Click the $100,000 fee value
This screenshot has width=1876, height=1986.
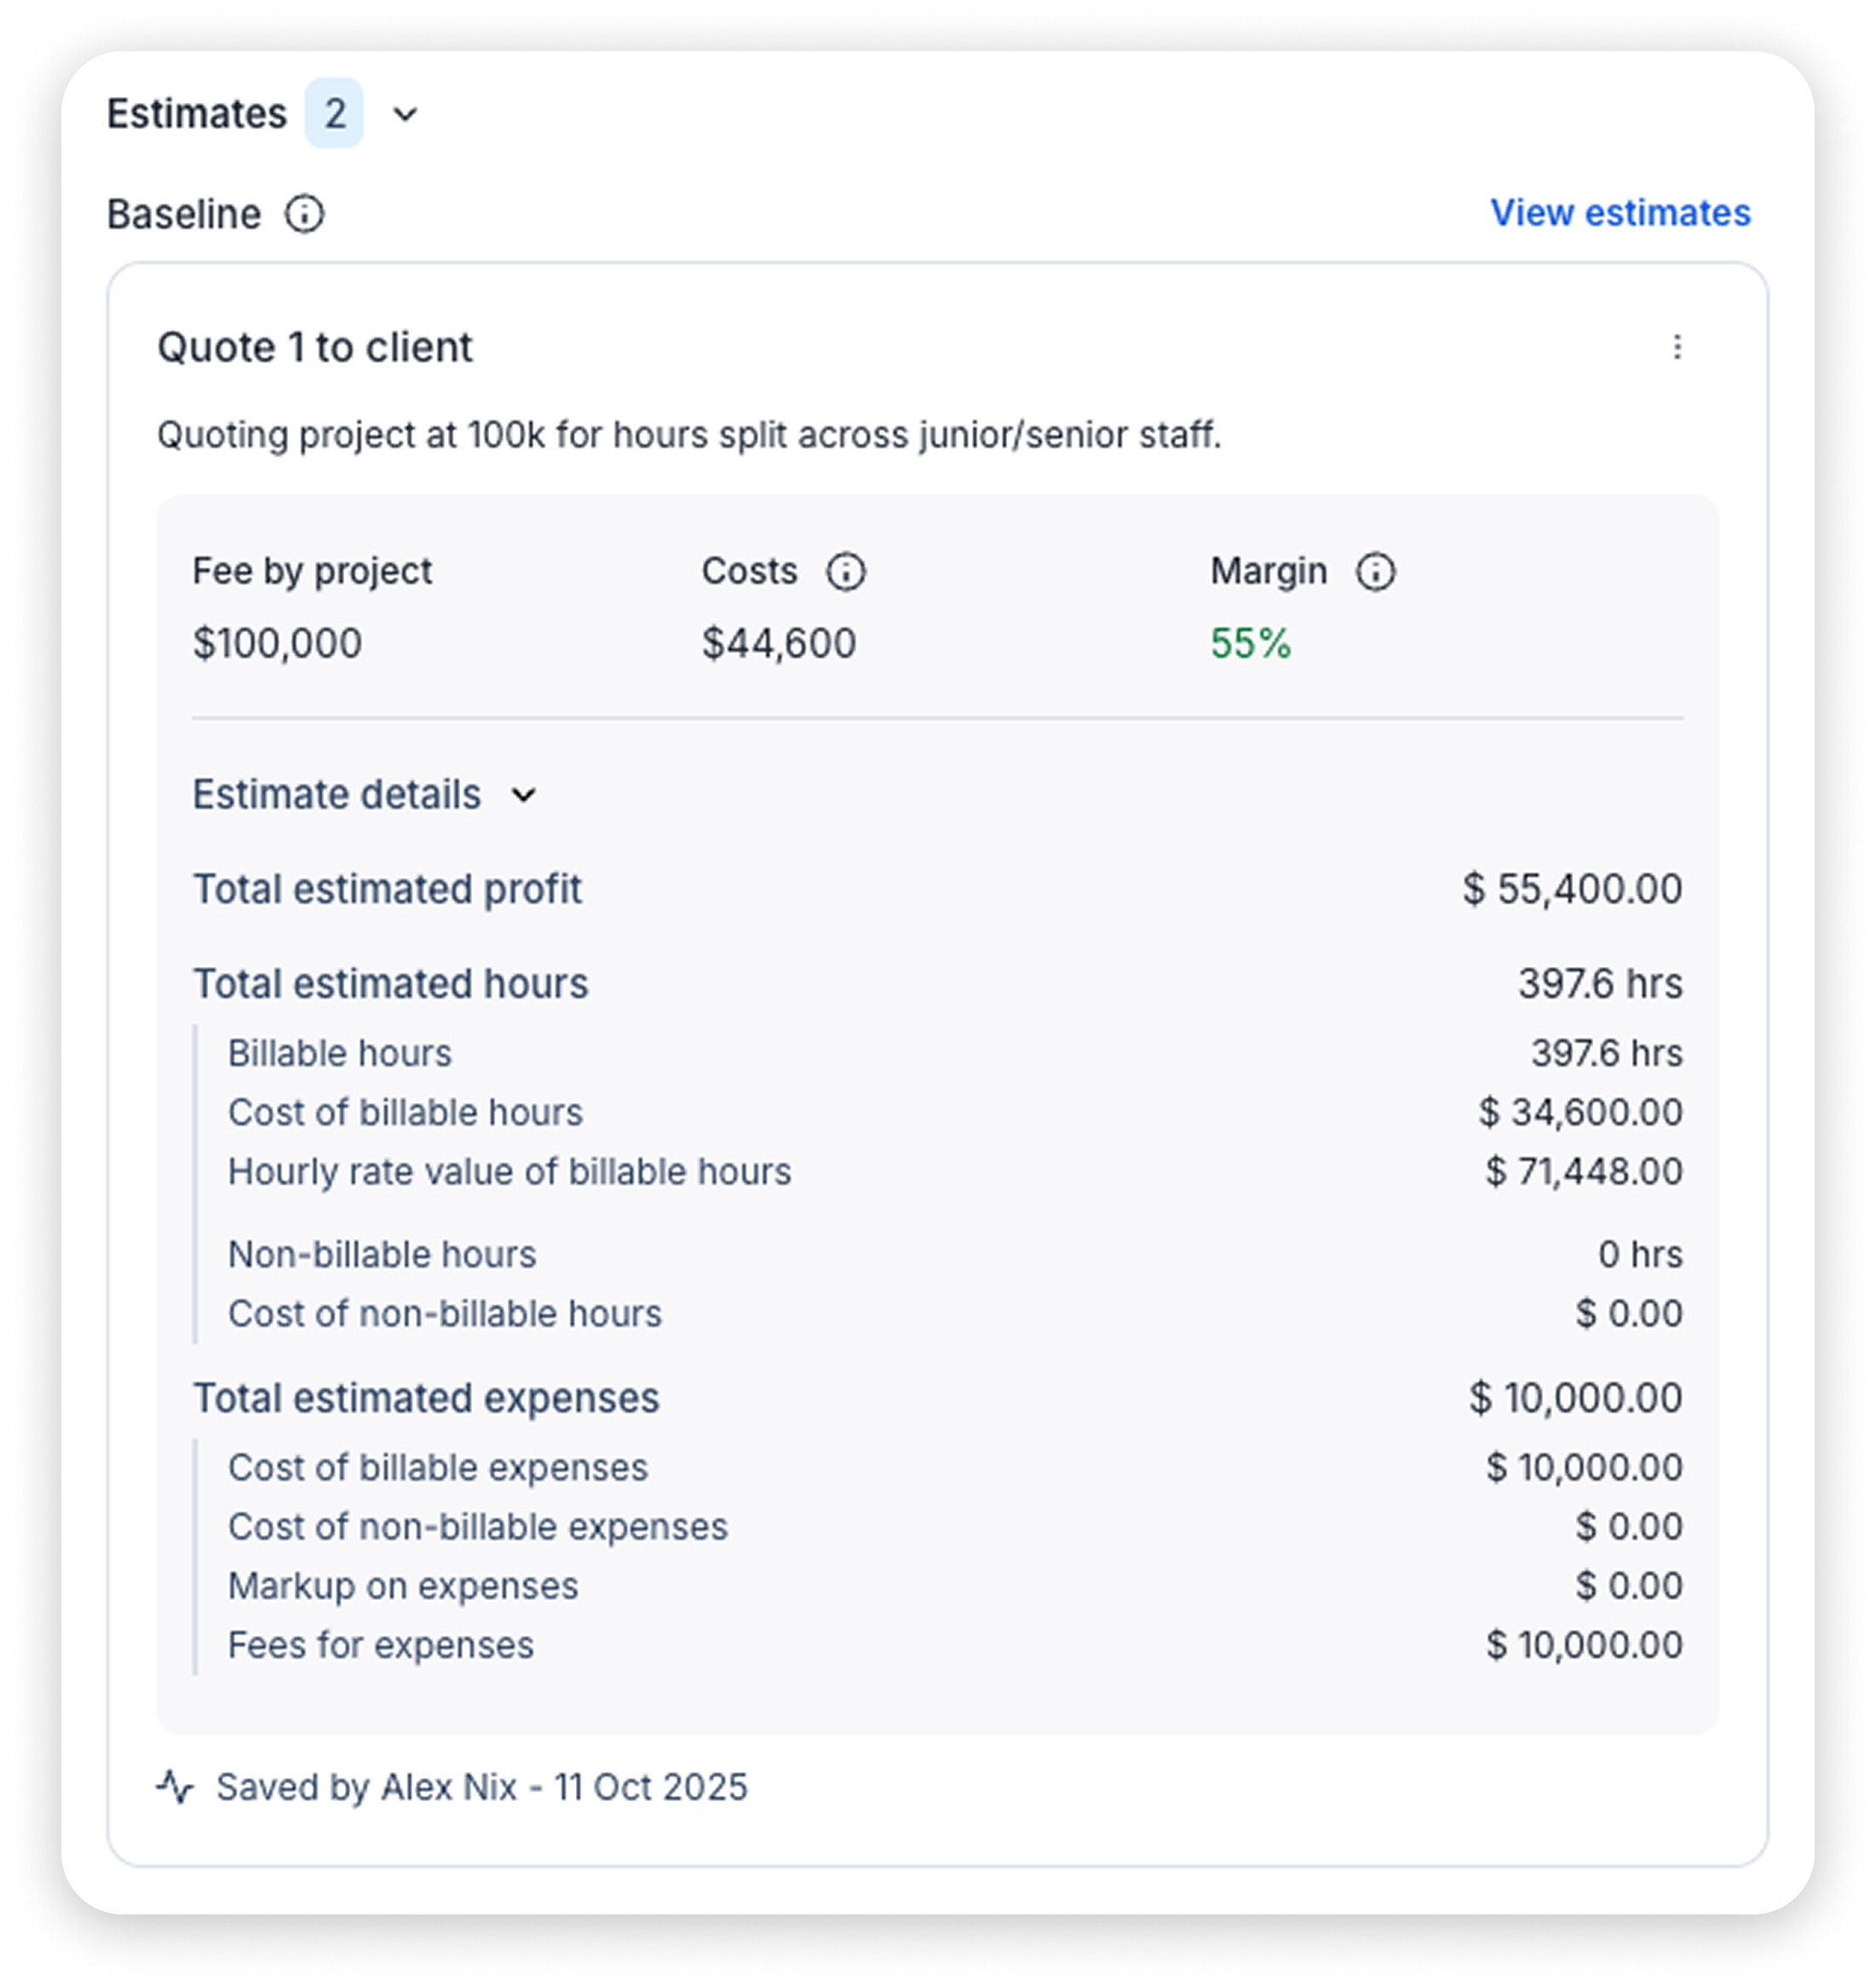click(278, 645)
